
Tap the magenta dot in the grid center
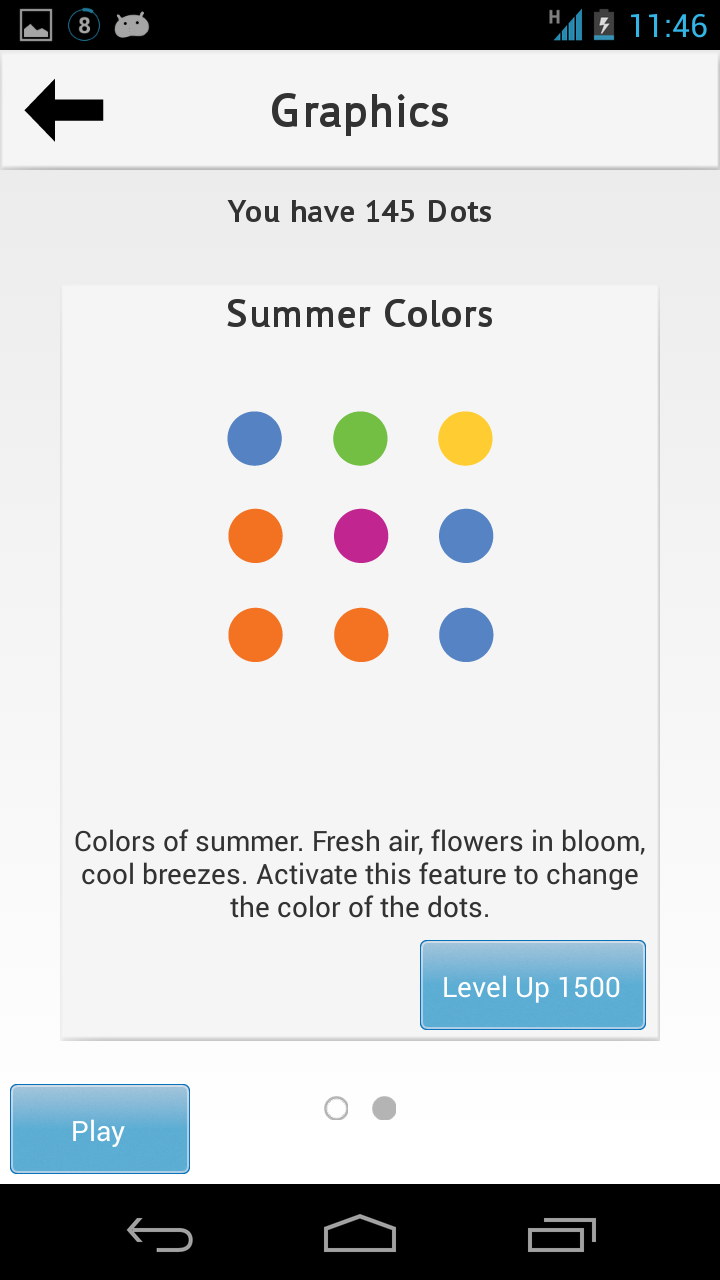360,536
